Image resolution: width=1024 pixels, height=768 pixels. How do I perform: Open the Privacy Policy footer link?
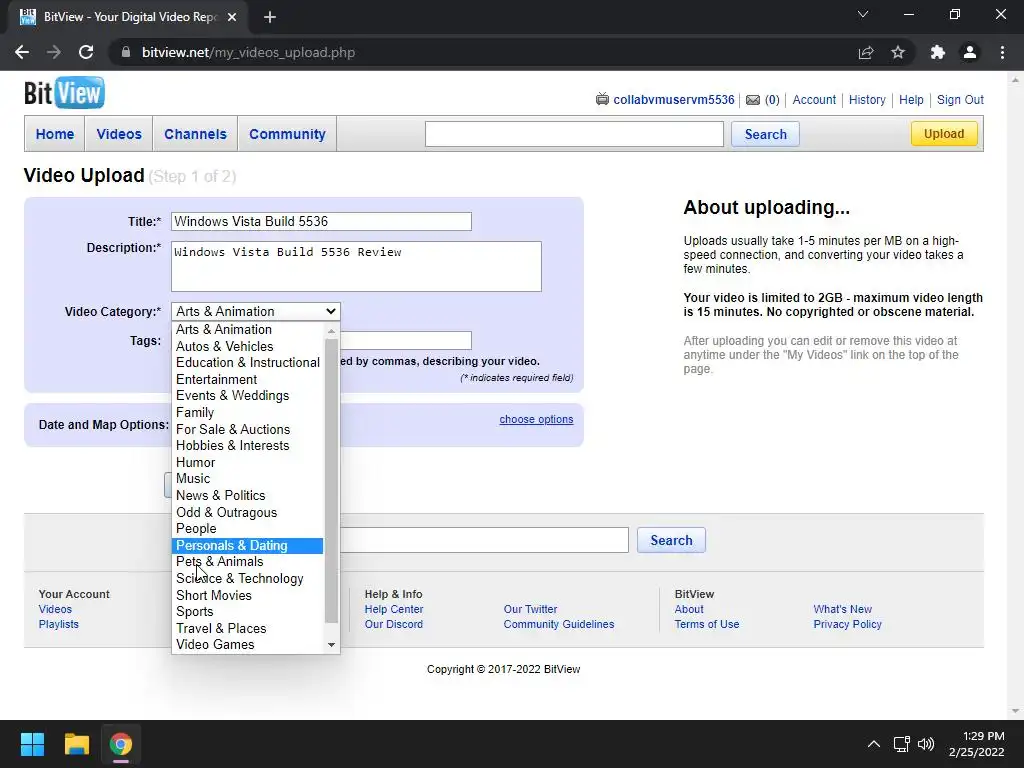847,624
